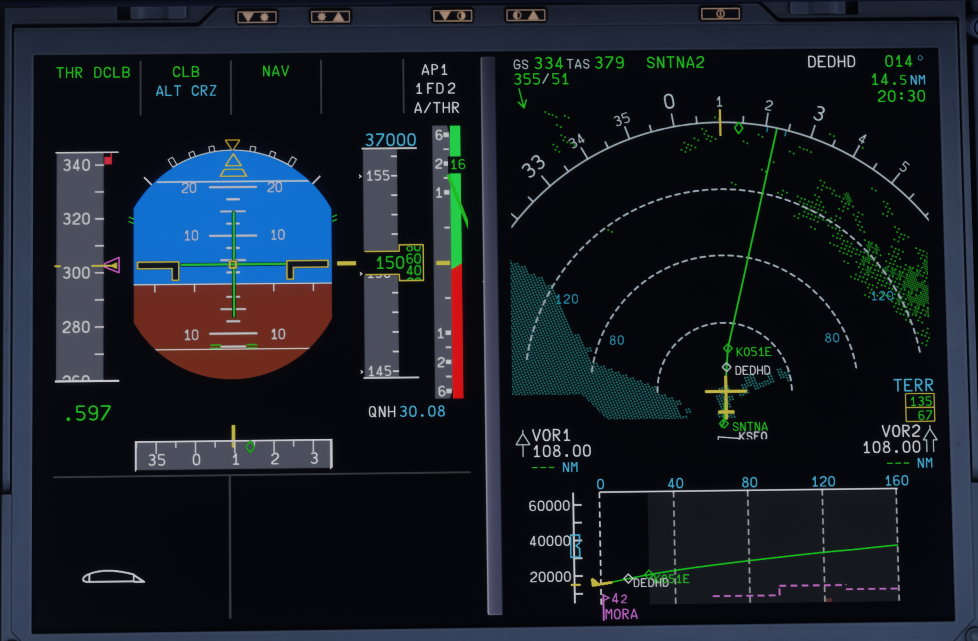Click the Mach number .597 readout
This screenshot has height=641, width=978.
88,413
